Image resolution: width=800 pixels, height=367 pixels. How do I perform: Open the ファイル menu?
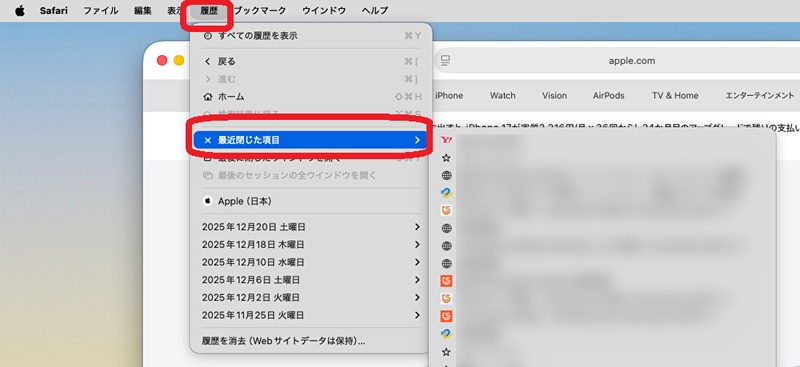(101, 11)
